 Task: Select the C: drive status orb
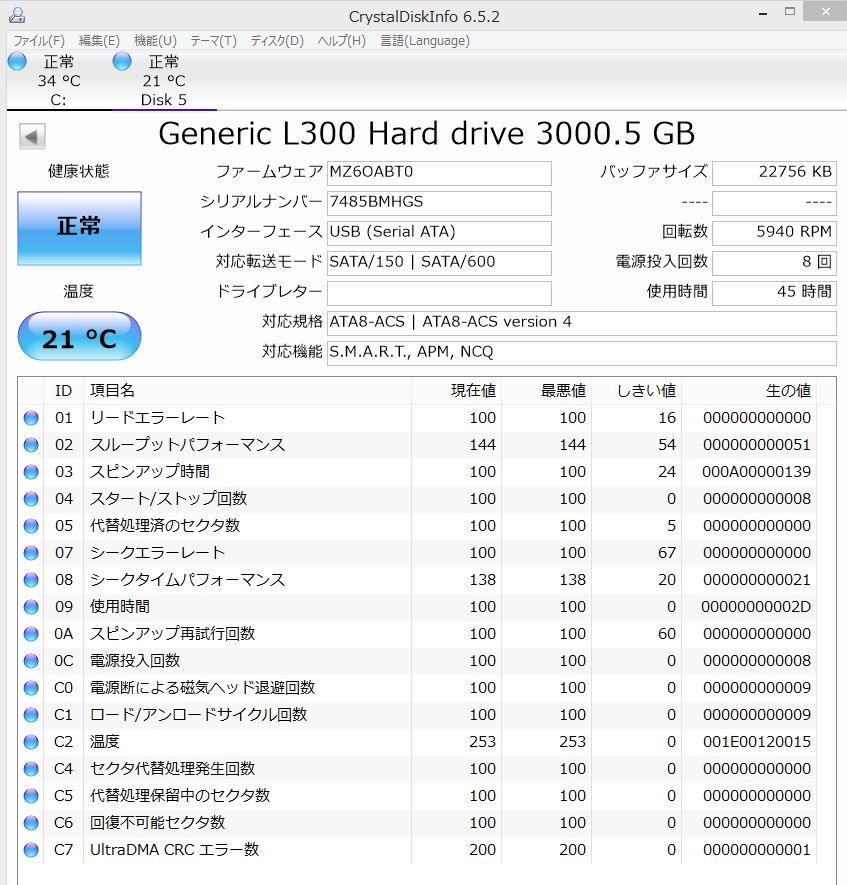[18, 62]
